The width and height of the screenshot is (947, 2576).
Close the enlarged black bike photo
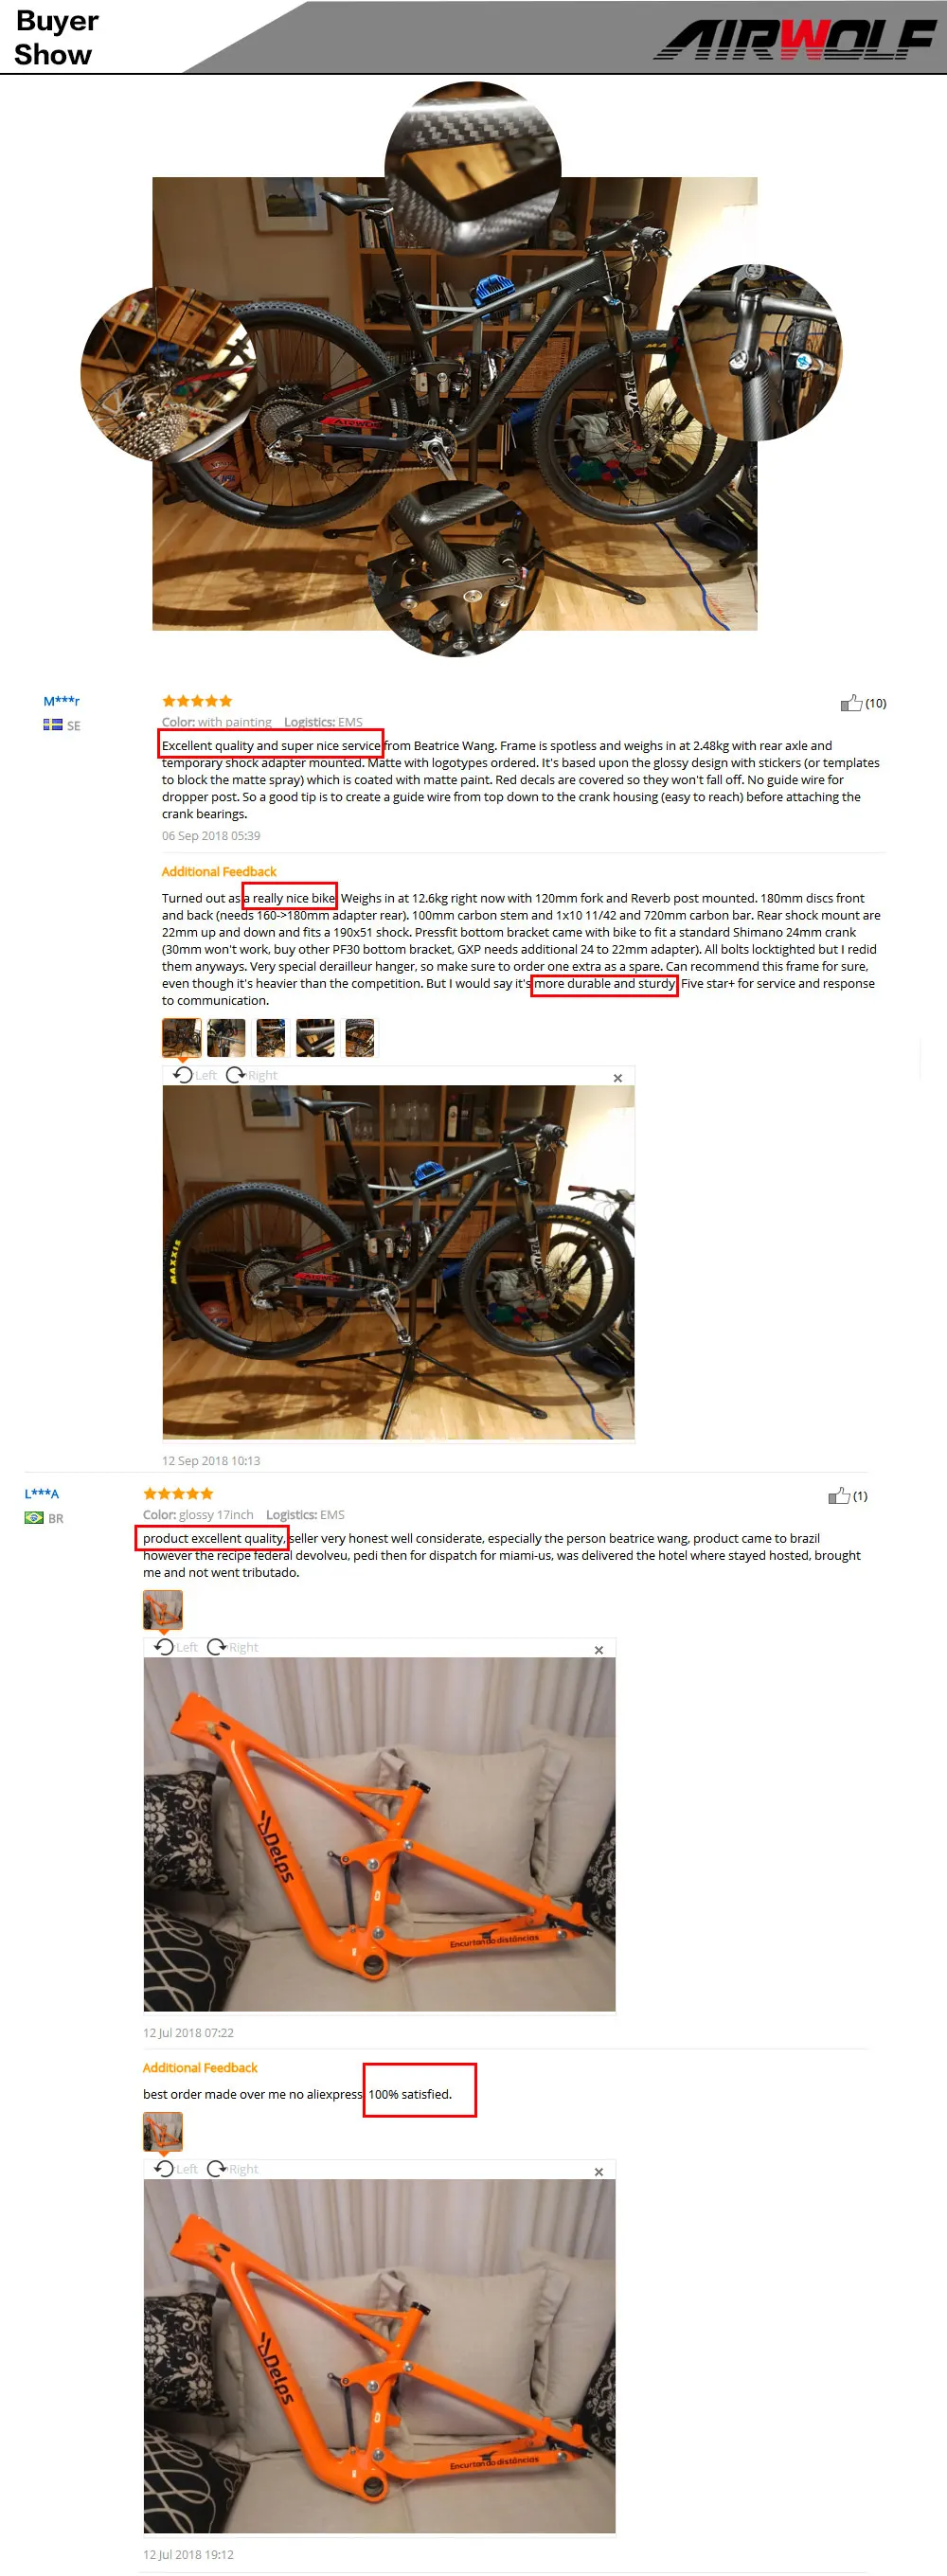pyautogui.click(x=618, y=1078)
